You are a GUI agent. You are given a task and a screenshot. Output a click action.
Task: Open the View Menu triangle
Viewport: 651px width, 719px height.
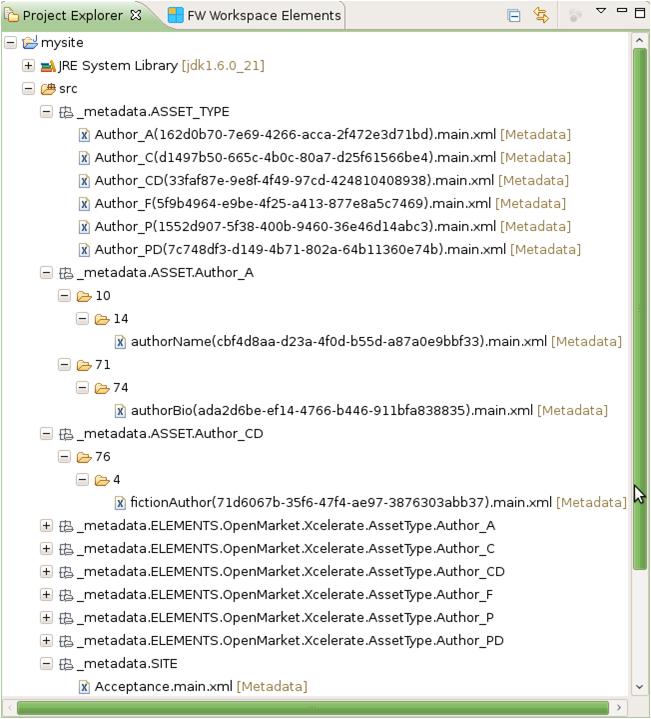click(601, 11)
